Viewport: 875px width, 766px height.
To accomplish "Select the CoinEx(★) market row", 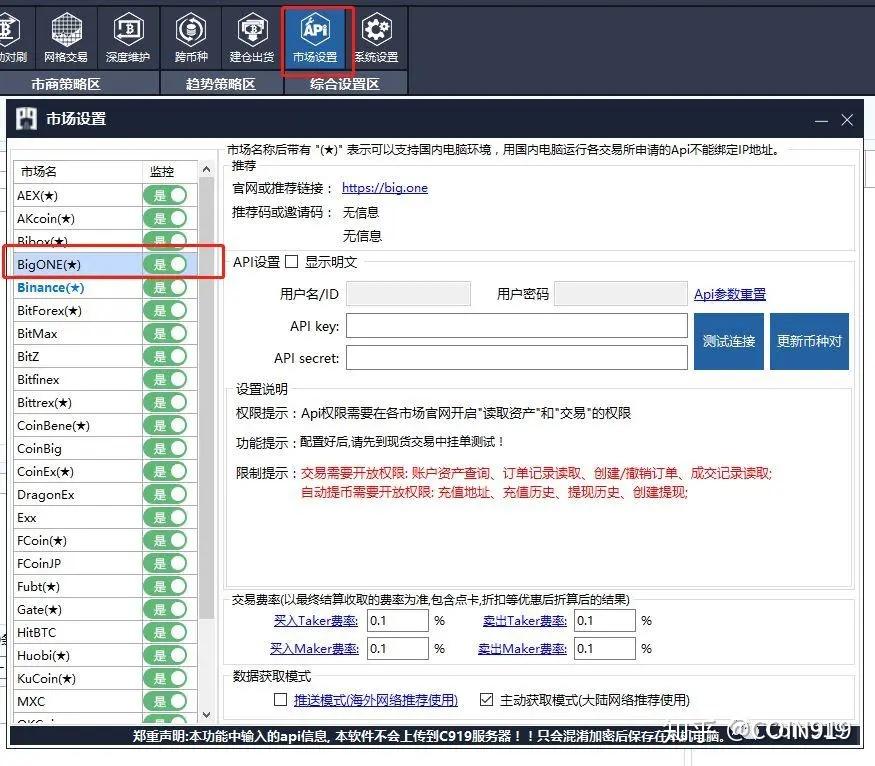I will [x=106, y=471].
